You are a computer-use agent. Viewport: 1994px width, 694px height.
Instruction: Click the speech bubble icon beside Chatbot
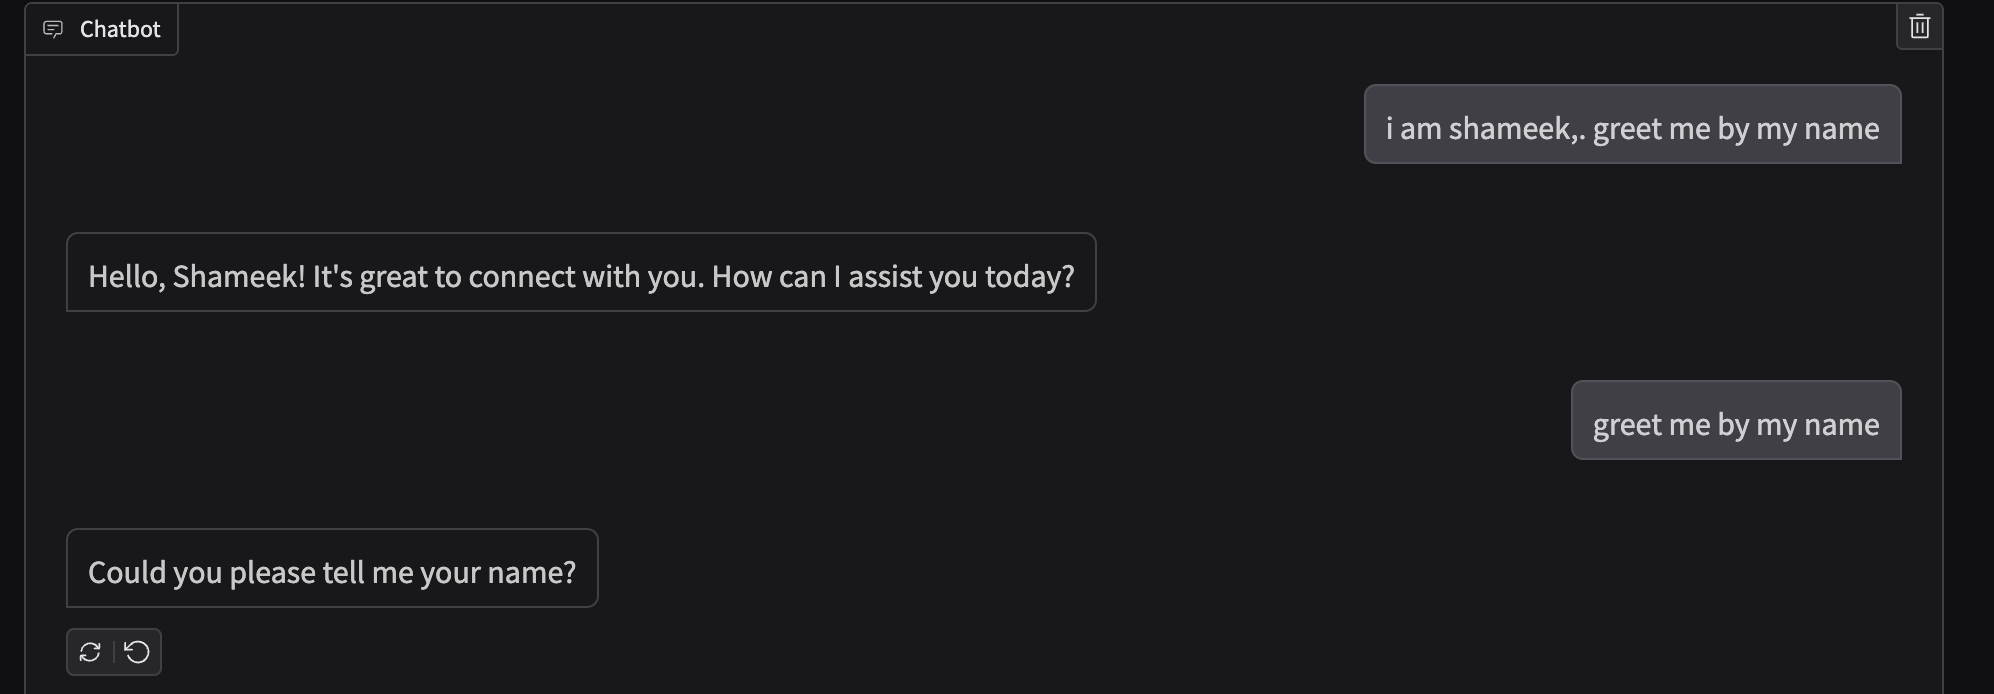[53, 29]
